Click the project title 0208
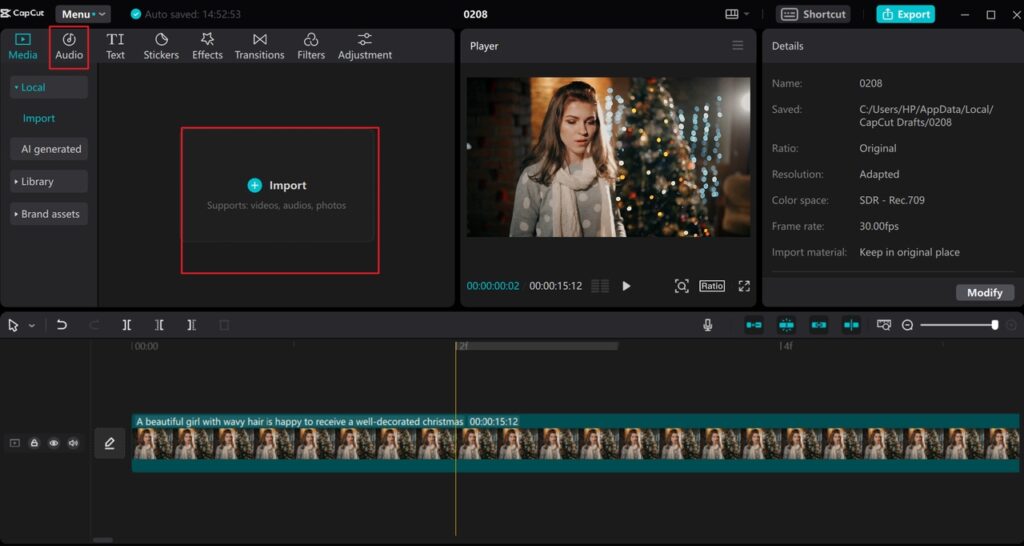 coord(475,14)
